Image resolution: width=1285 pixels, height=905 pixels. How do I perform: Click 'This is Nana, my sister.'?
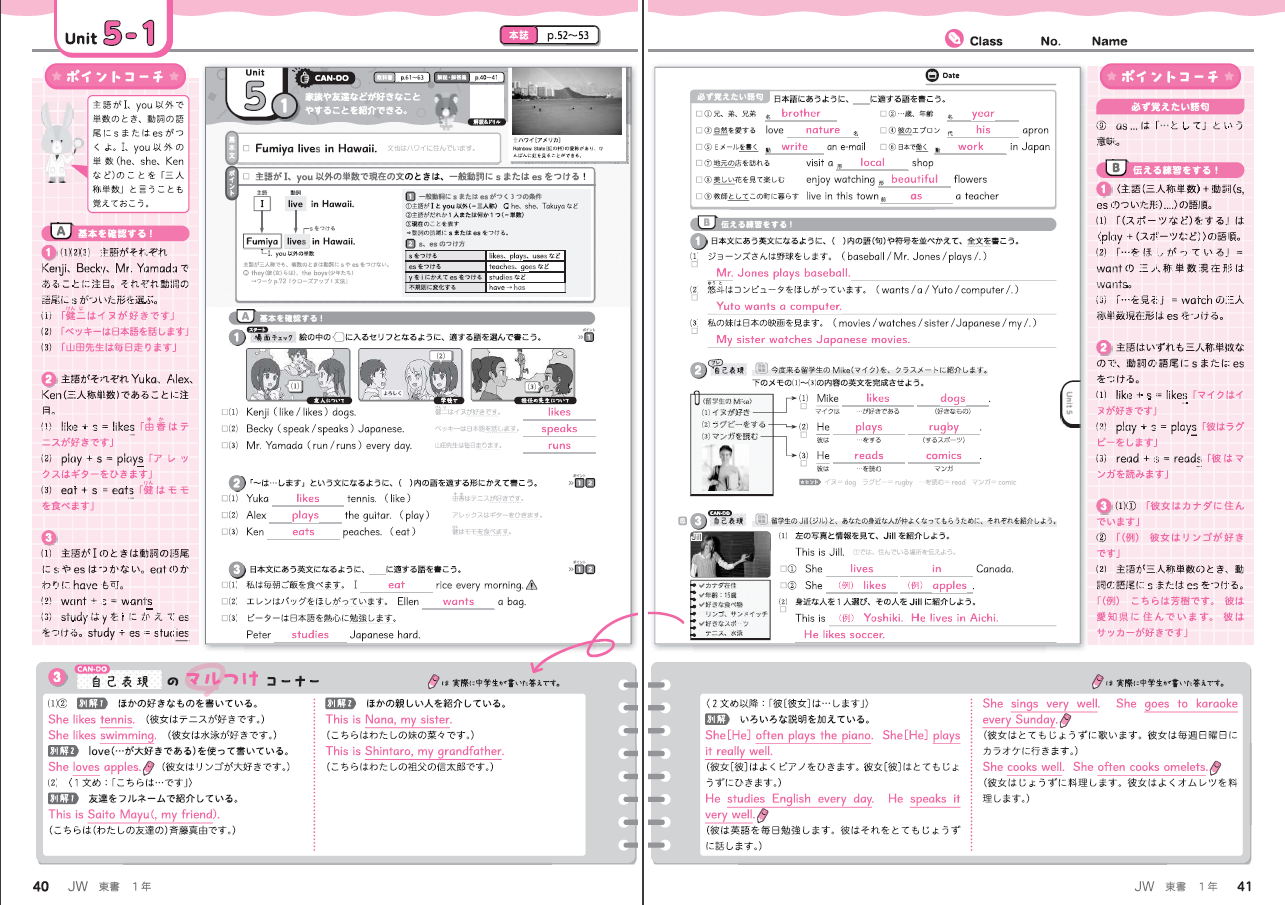pos(389,719)
